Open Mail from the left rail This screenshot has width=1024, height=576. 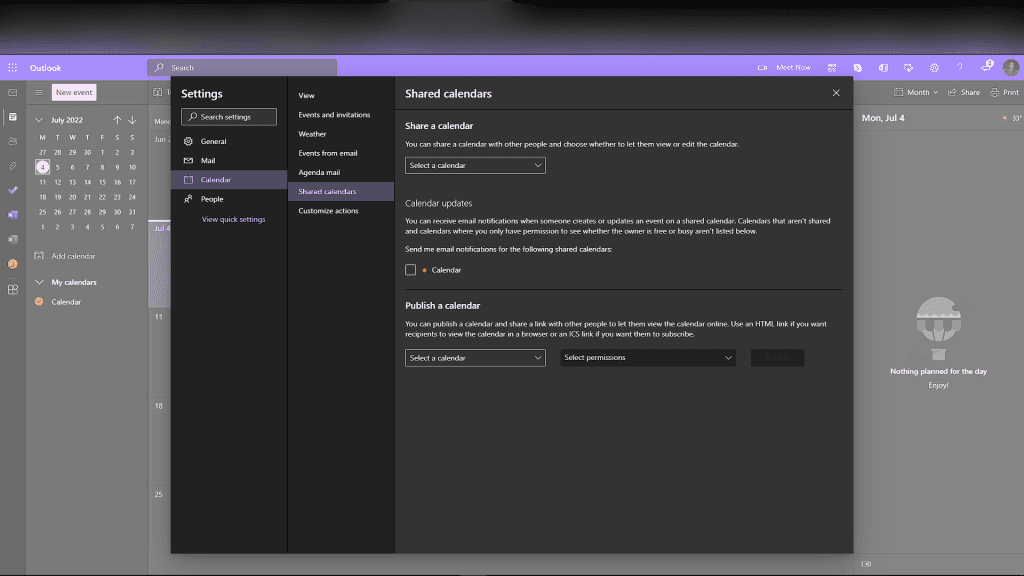click(12, 93)
